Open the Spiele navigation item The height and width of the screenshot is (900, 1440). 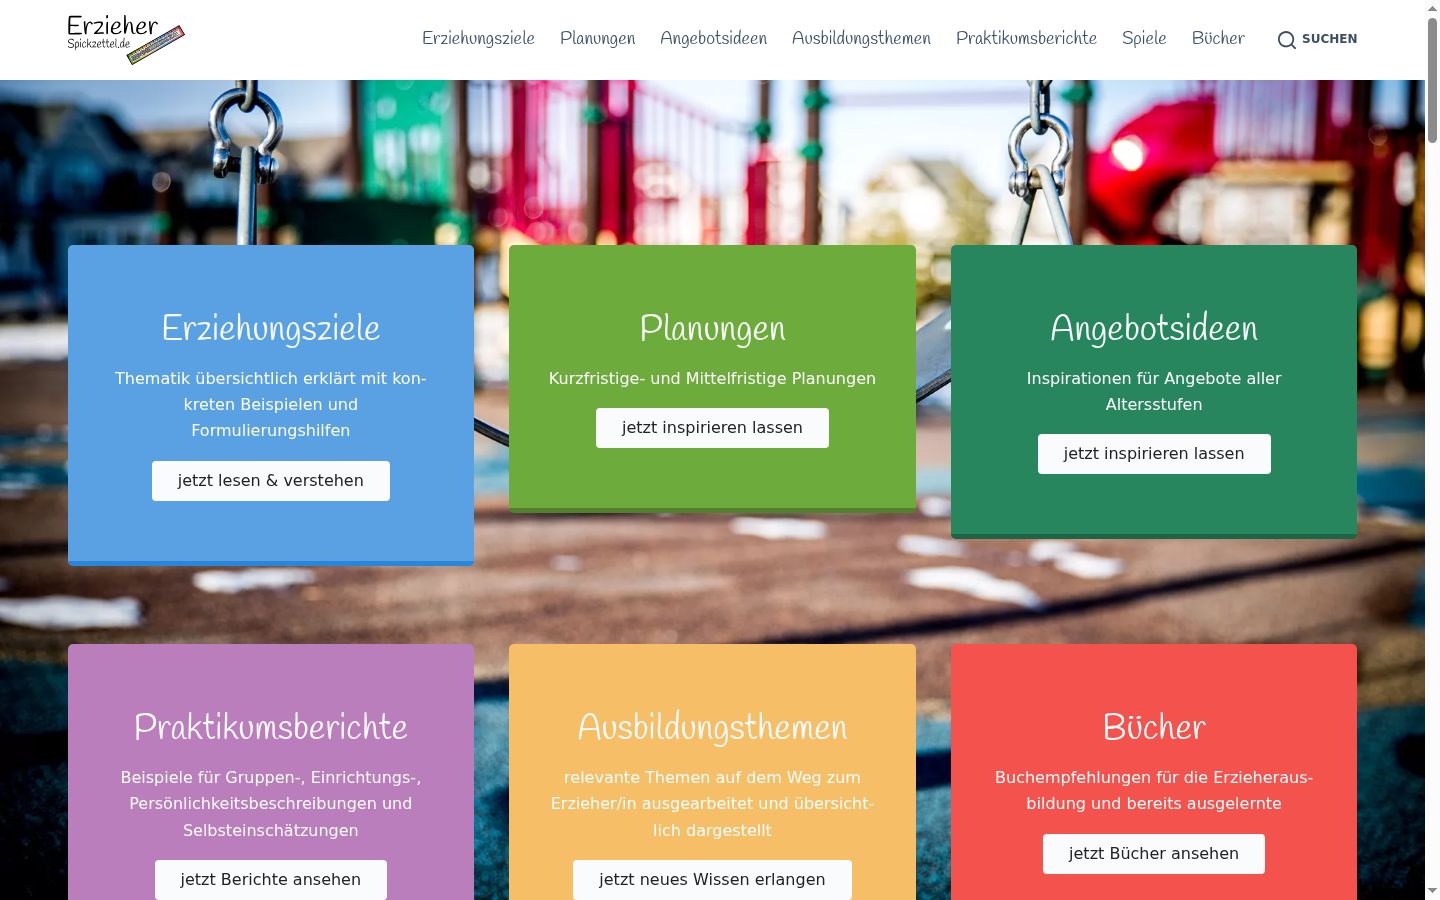[1144, 38]
